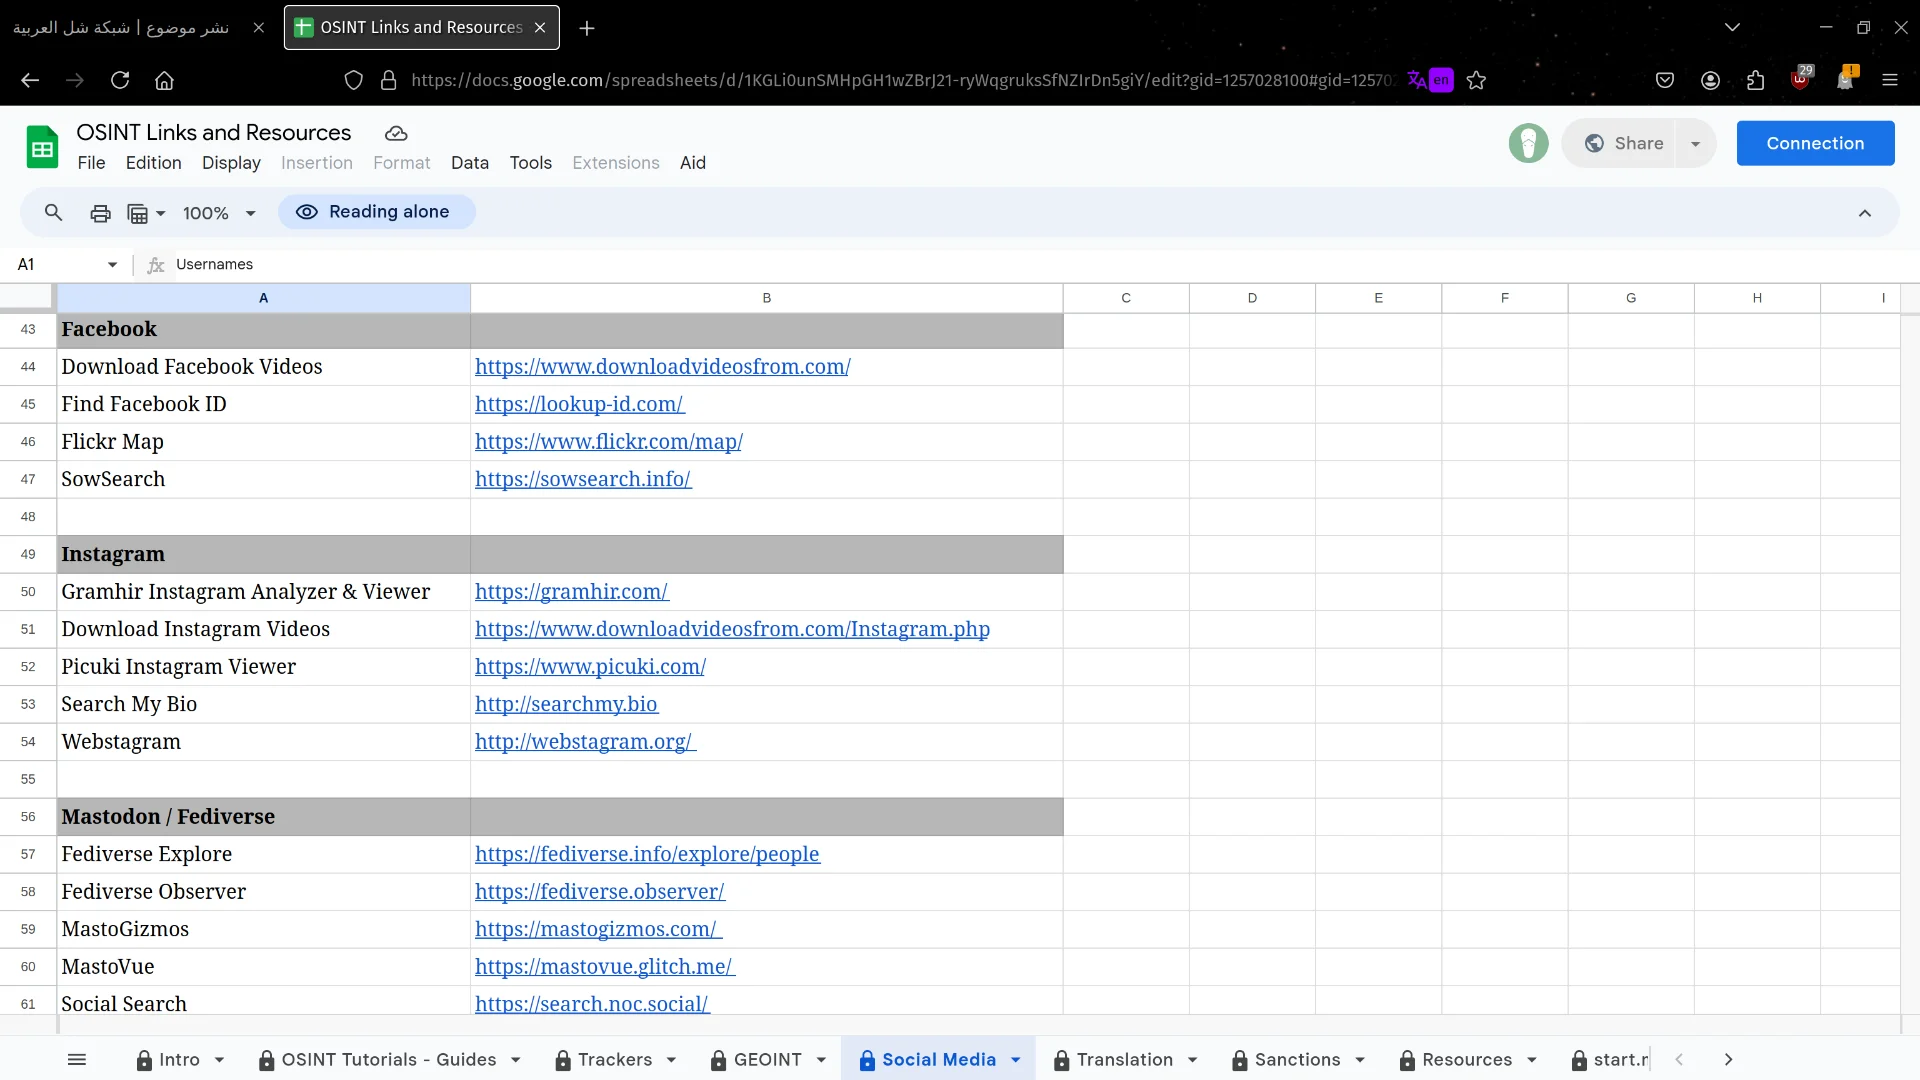Open the picuki.com link

[x=590, y=667]
